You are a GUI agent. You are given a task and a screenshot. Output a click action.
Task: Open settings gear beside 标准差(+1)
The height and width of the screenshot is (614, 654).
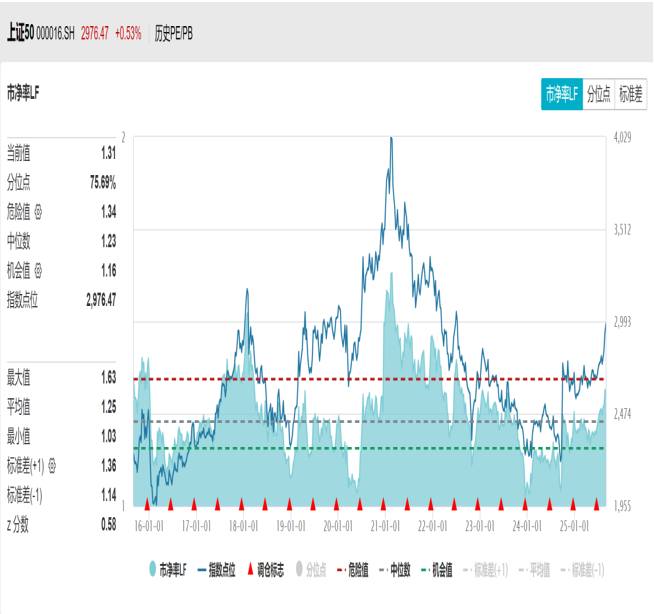[52, 466]
